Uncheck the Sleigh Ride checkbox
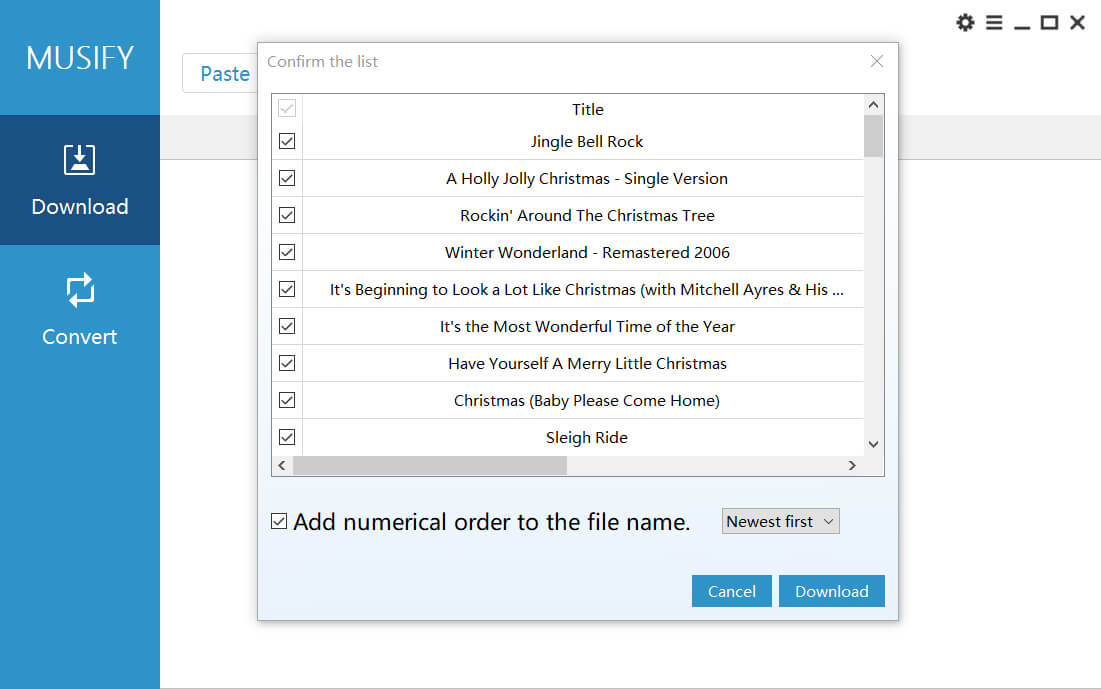This screenshot has height=689, width=1101. [x=286, y=437]
